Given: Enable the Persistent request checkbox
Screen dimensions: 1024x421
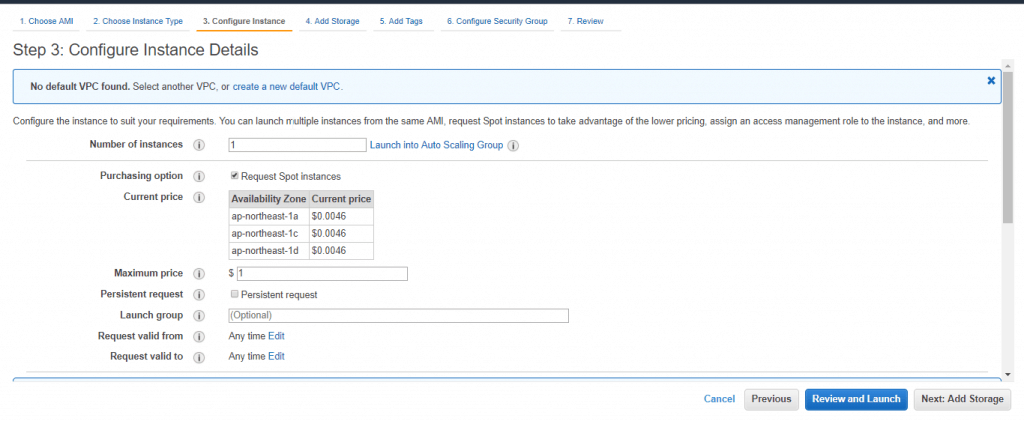Looking at the screenshot, I should [234, 294].
